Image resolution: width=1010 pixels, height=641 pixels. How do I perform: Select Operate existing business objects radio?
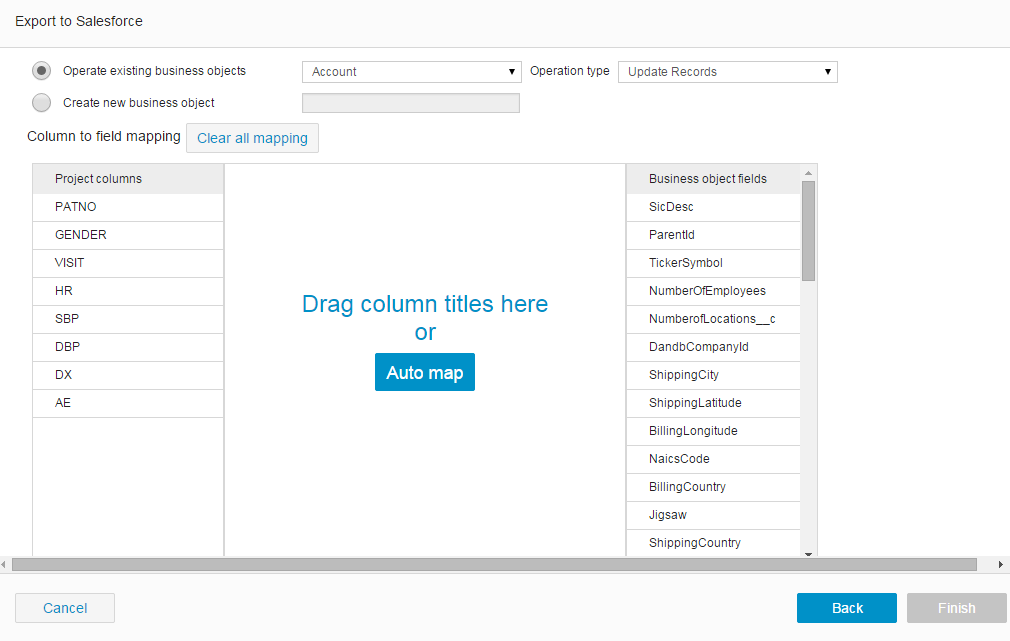[x=42, y=71]
